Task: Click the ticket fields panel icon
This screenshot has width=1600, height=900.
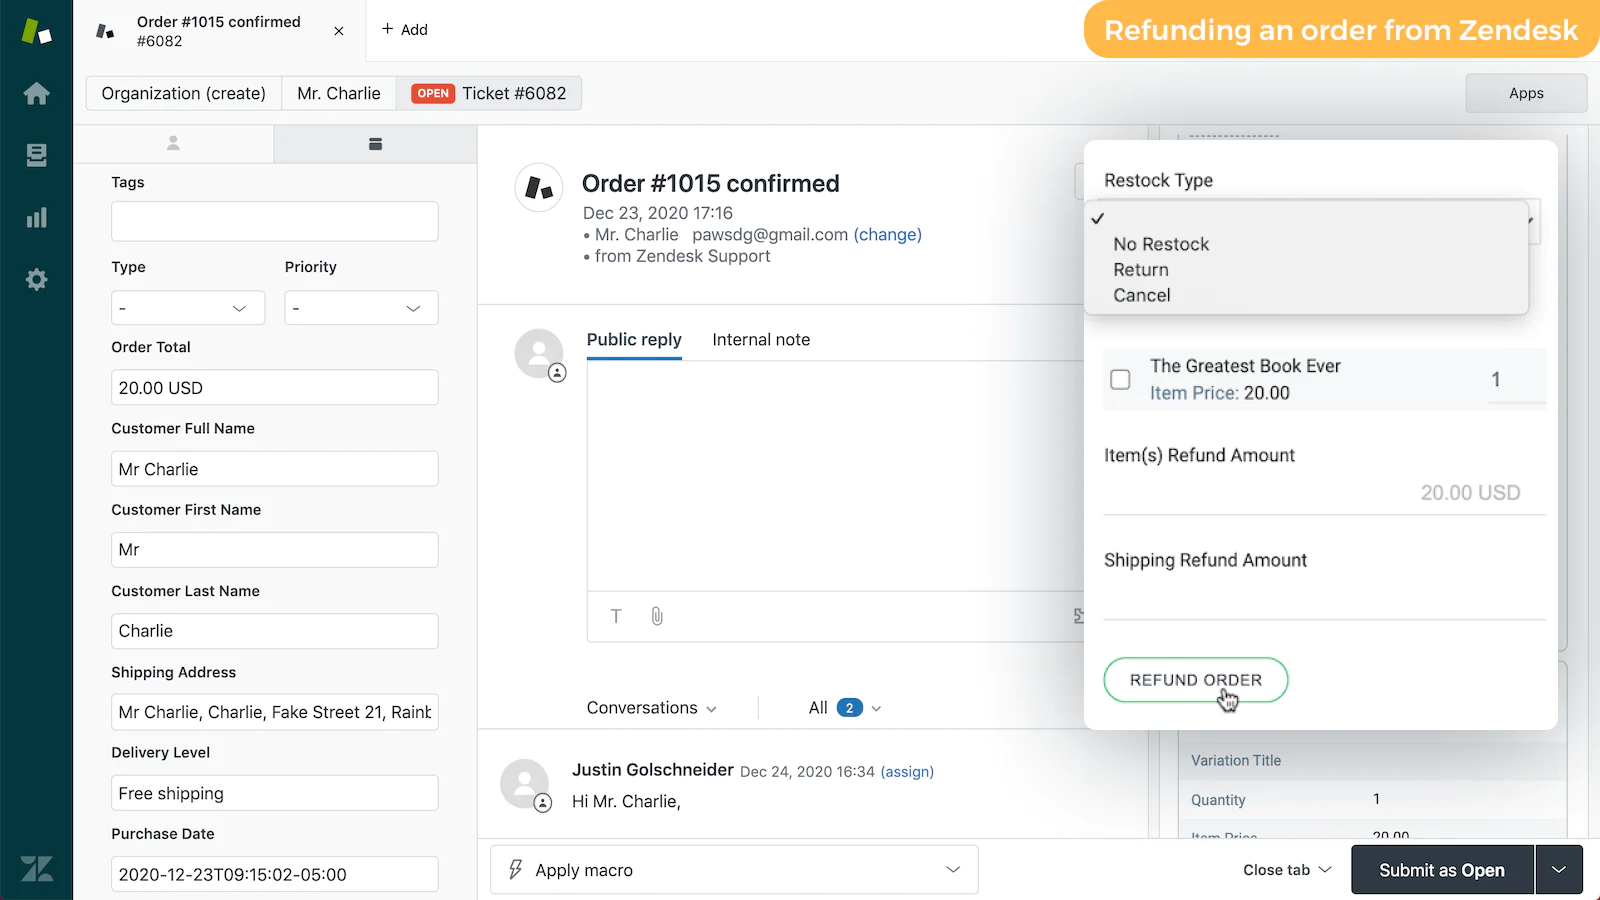Action: point(375,144)
